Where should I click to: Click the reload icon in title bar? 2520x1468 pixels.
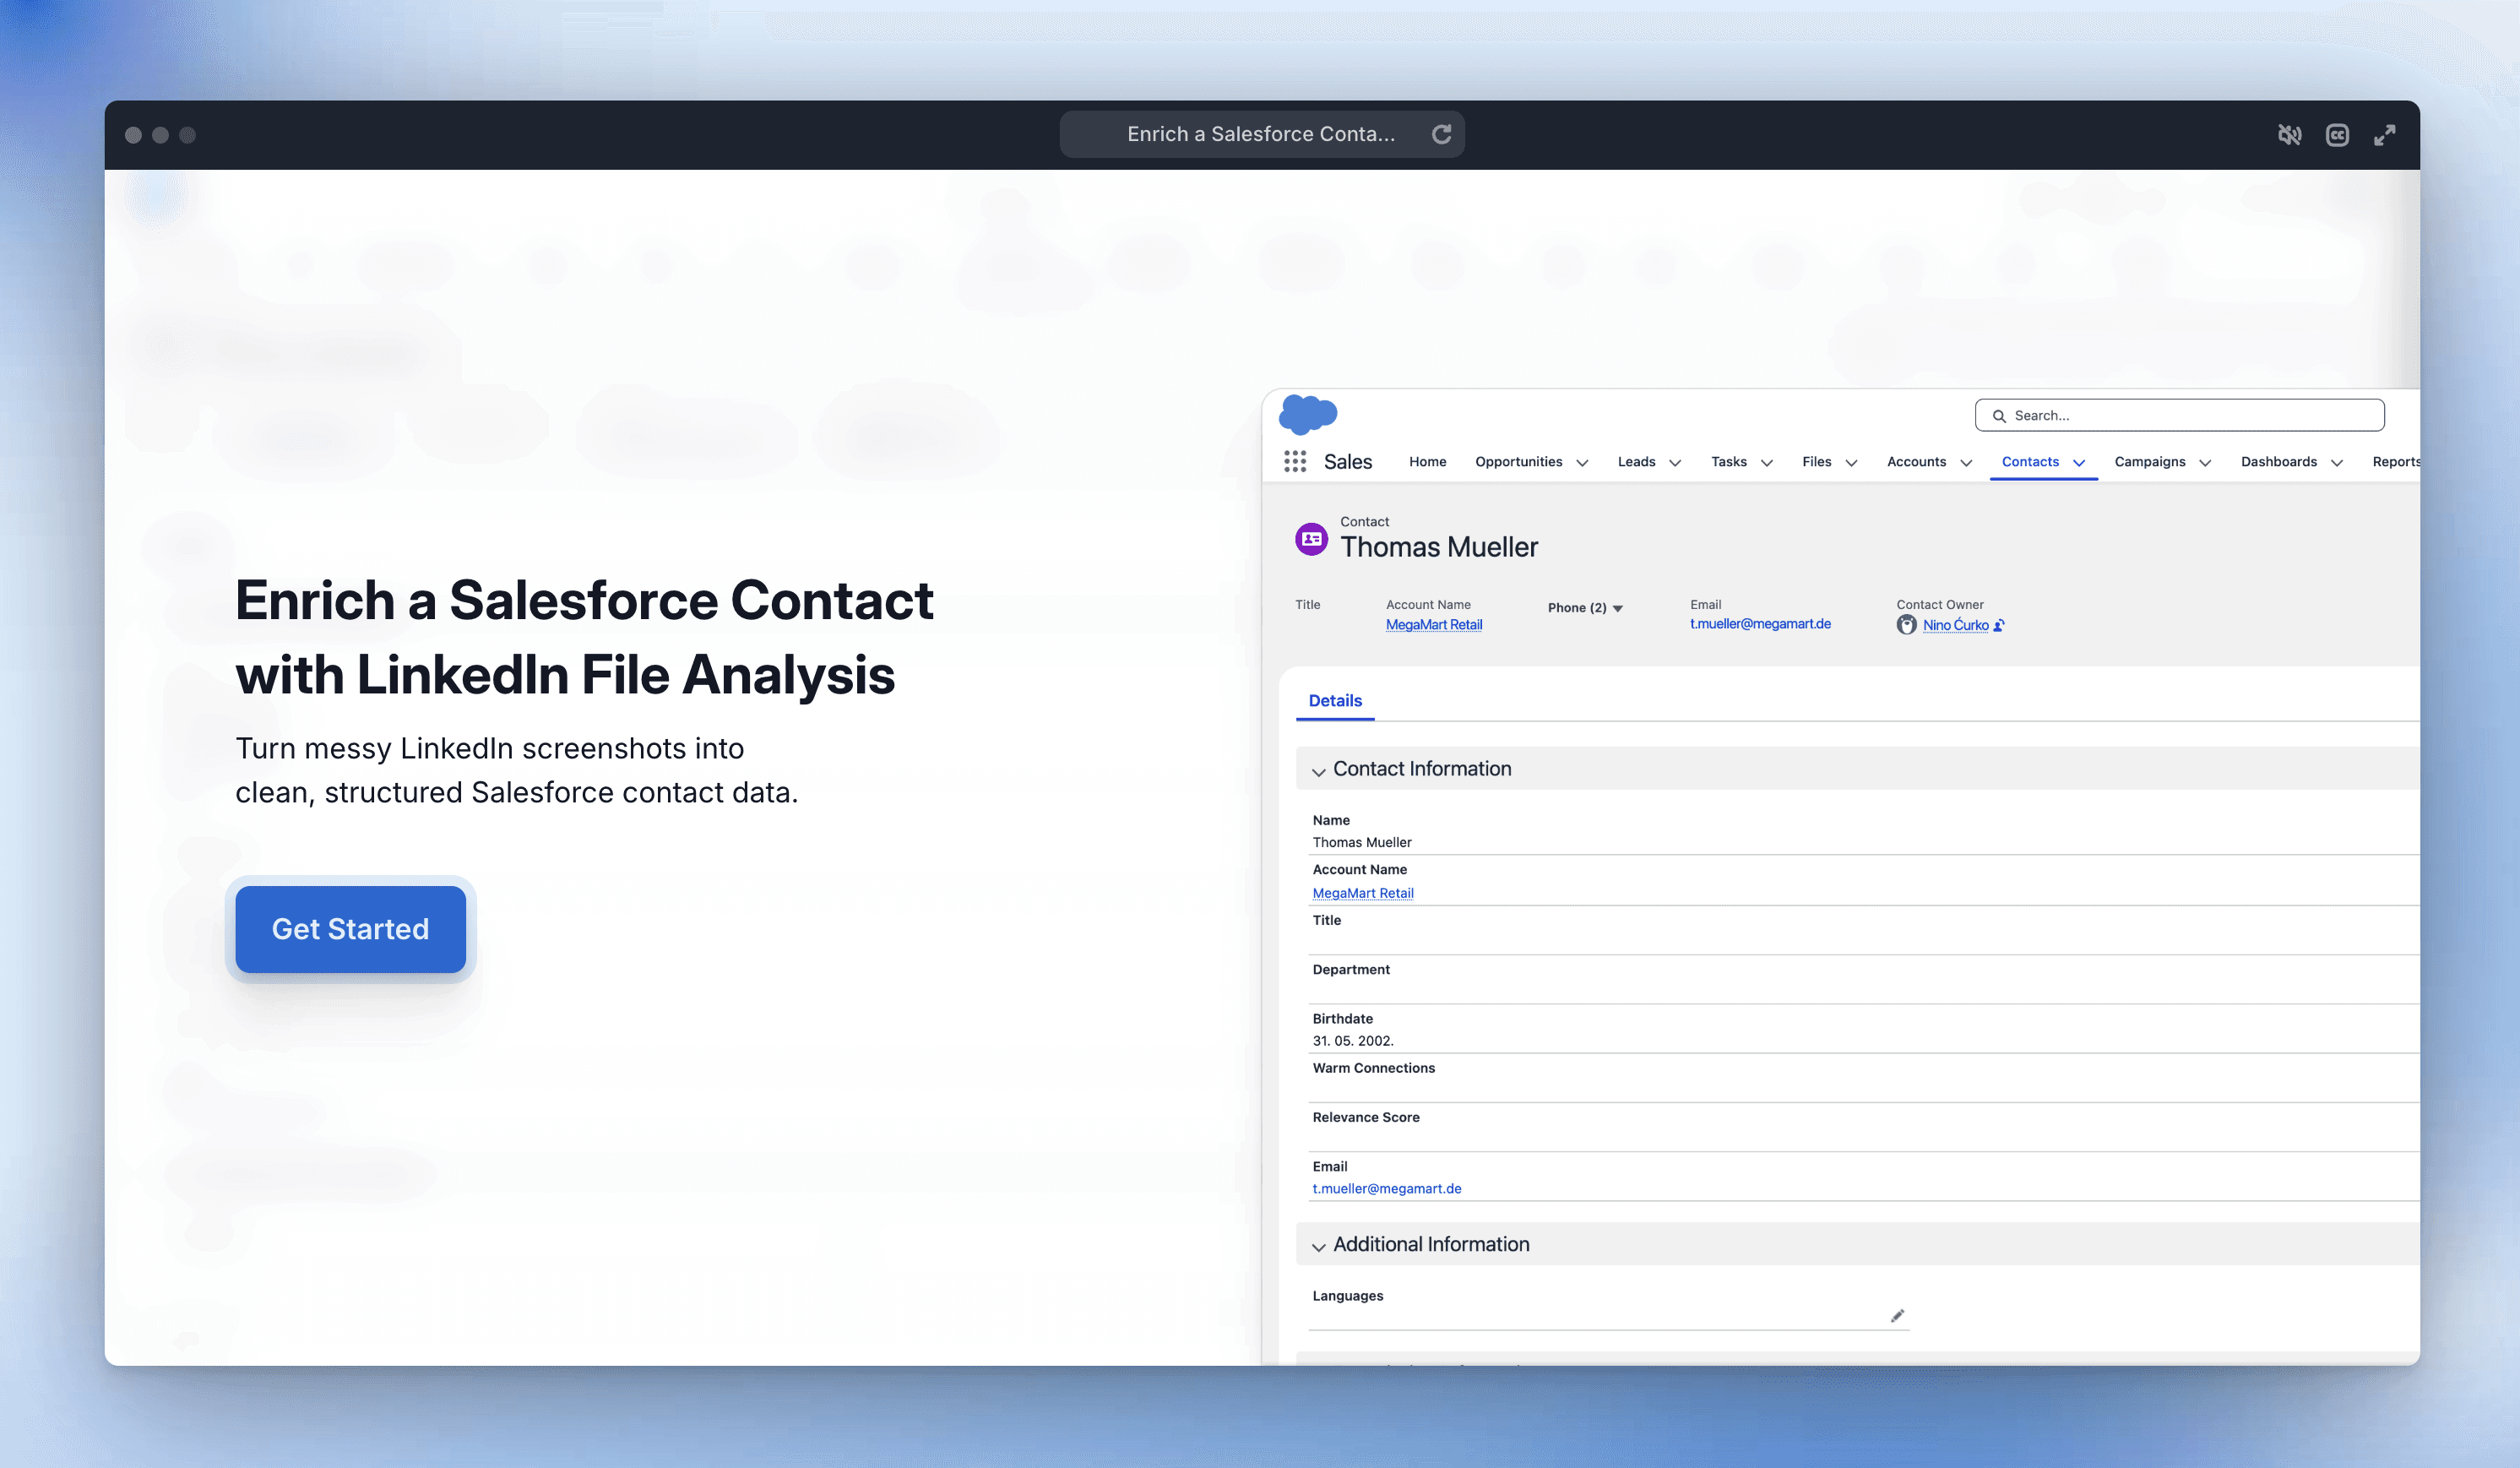(x=1441, y=134)
